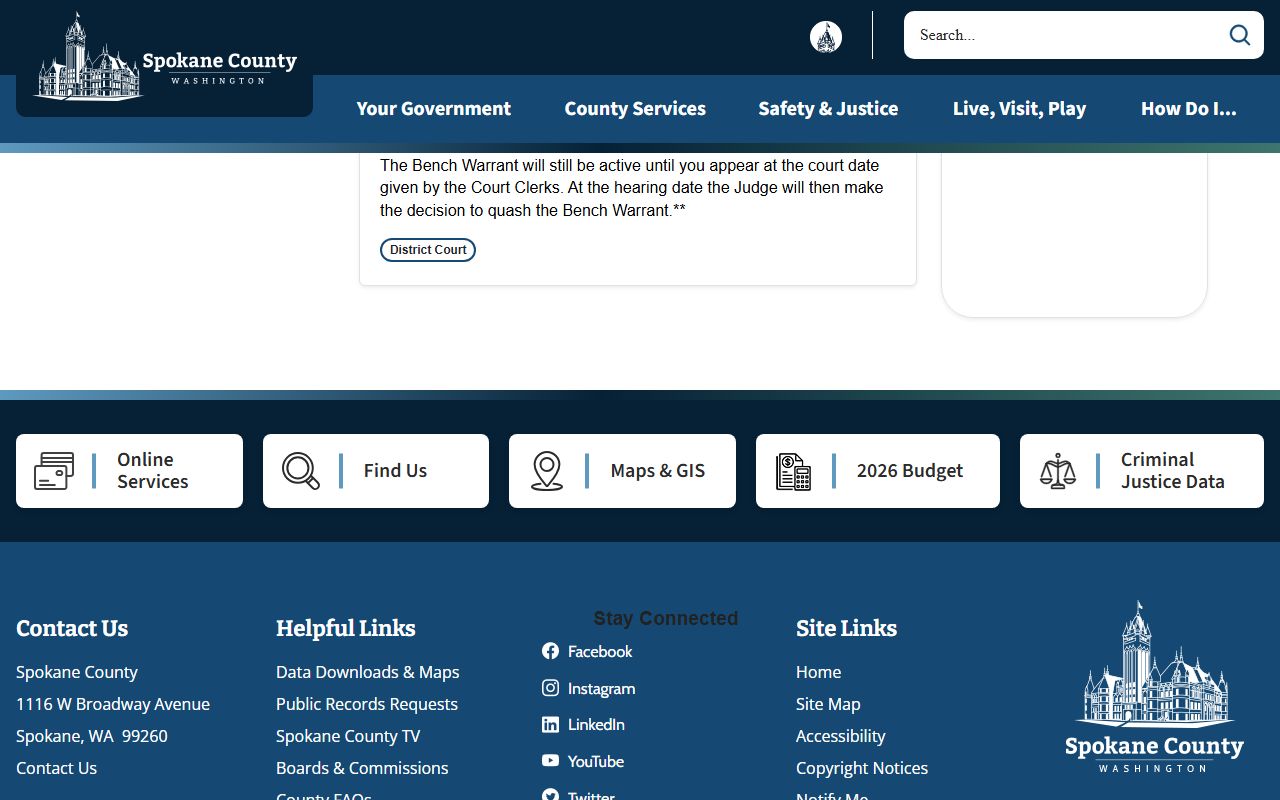
Task: Click the round courthouse icon near search
Action: tap(826, 37)
